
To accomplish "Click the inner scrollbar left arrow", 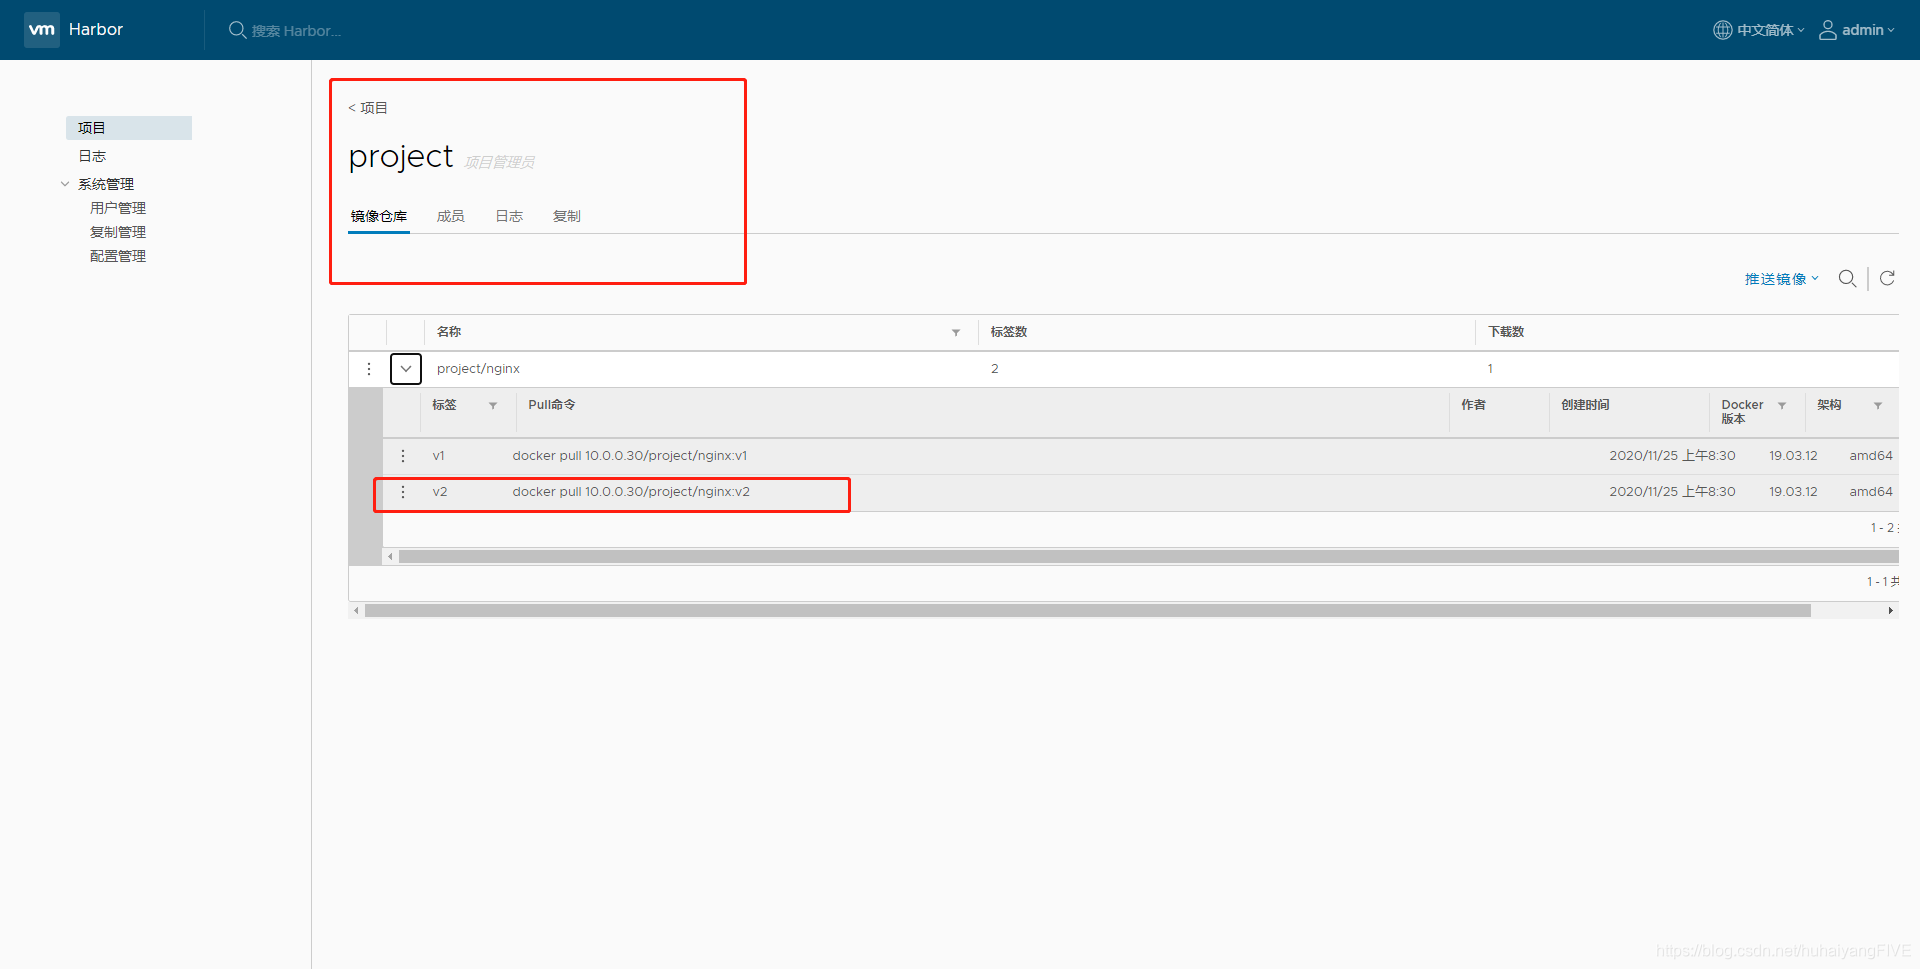I will click(390, 557).
